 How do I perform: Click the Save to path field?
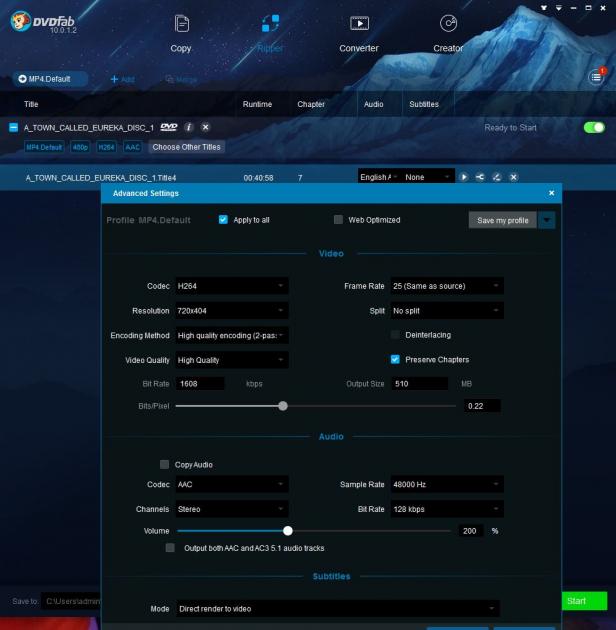71,601
